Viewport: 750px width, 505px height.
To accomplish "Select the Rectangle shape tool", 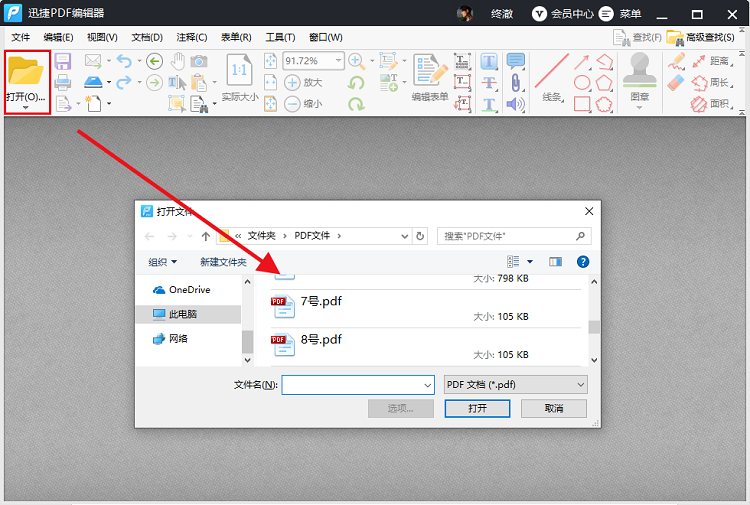I will 582,104.
